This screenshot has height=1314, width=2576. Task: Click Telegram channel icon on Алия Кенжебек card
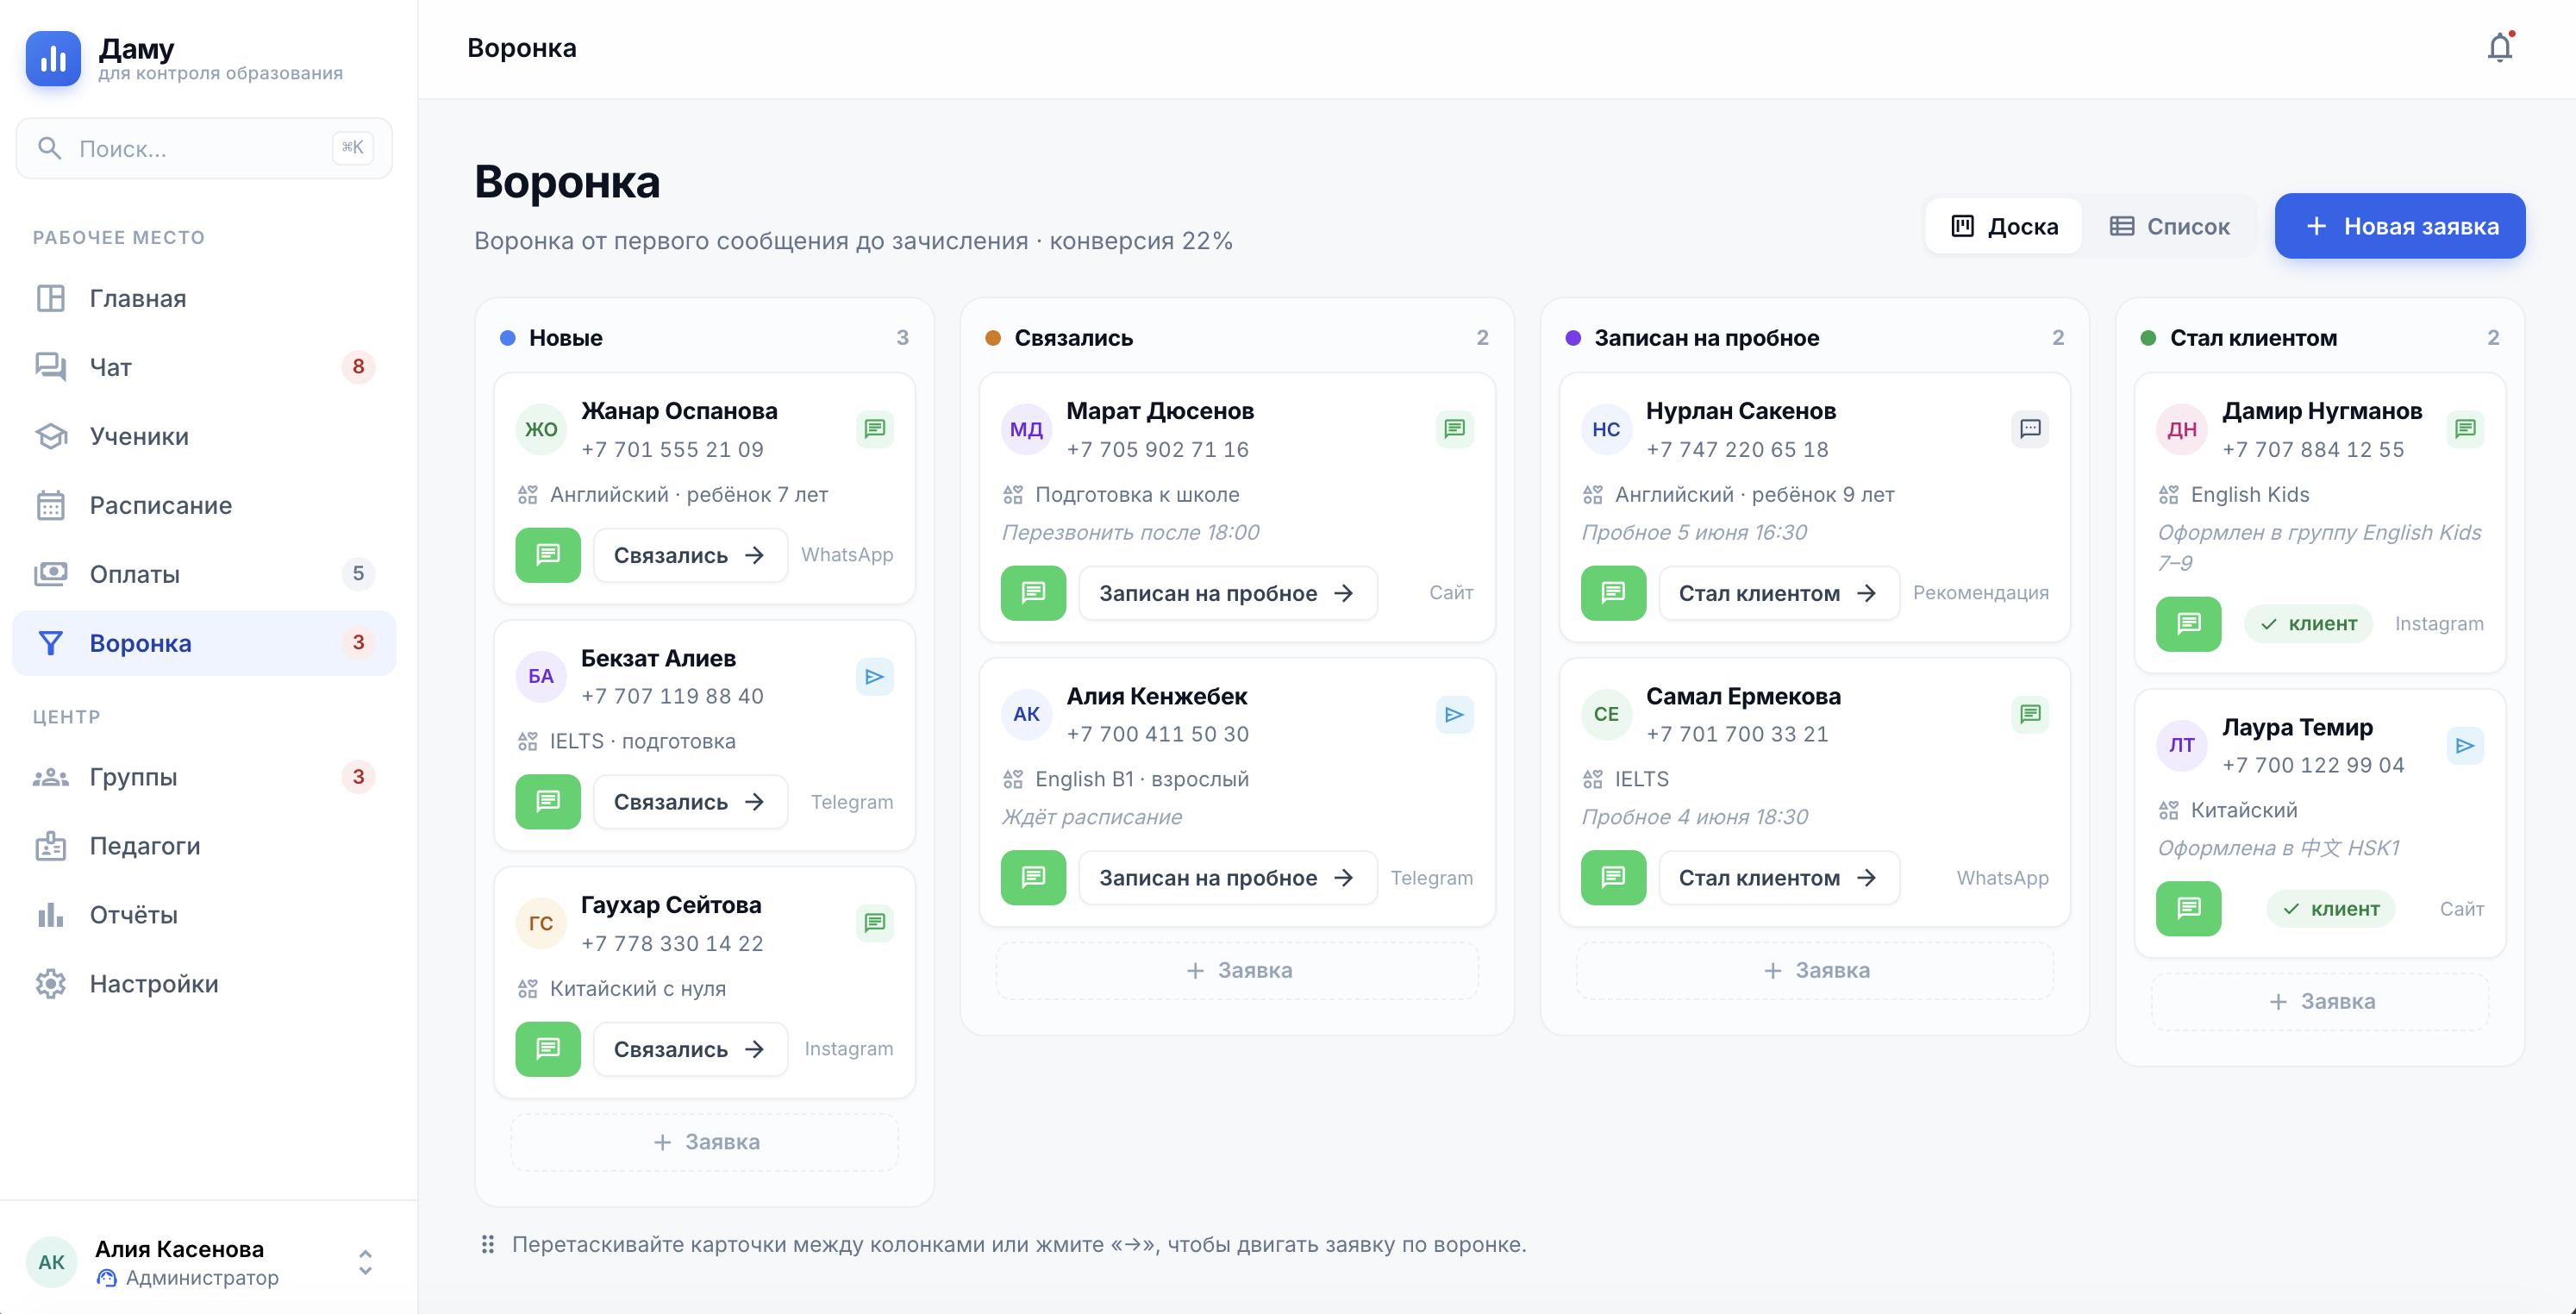coord(1455,715)
